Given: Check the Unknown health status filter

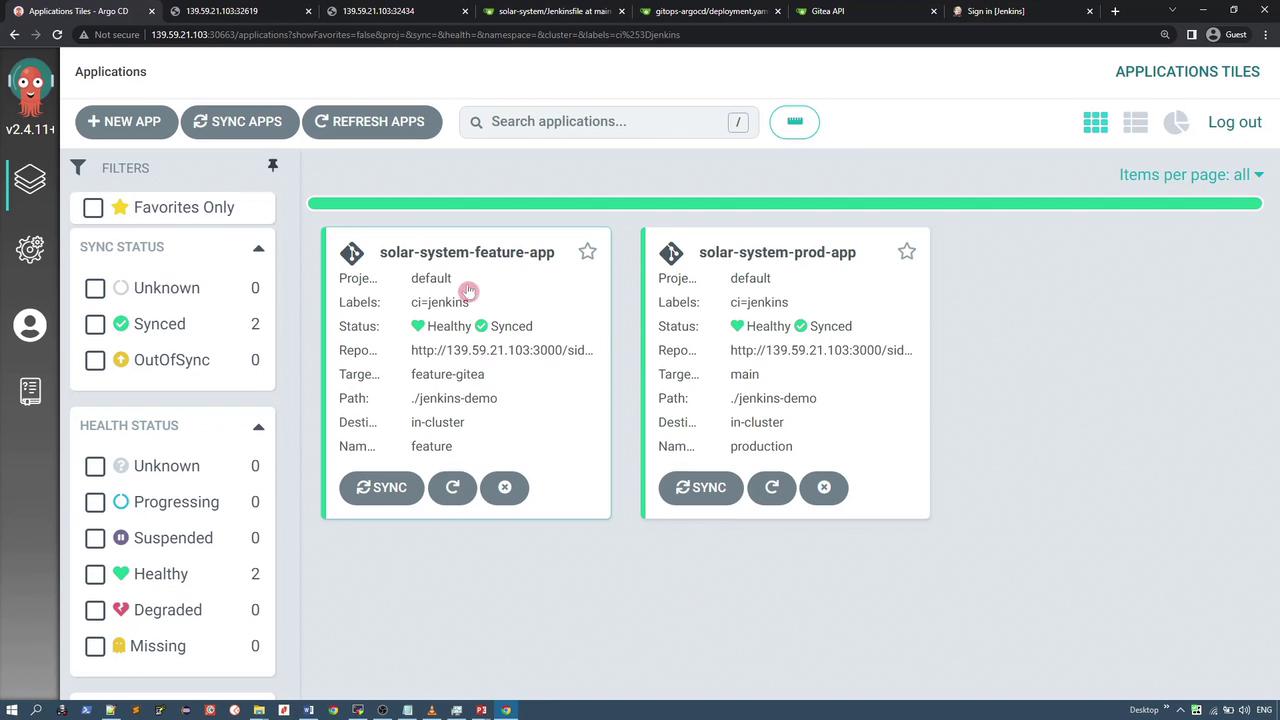Looking at the screenshot, I should coord(95,466).
